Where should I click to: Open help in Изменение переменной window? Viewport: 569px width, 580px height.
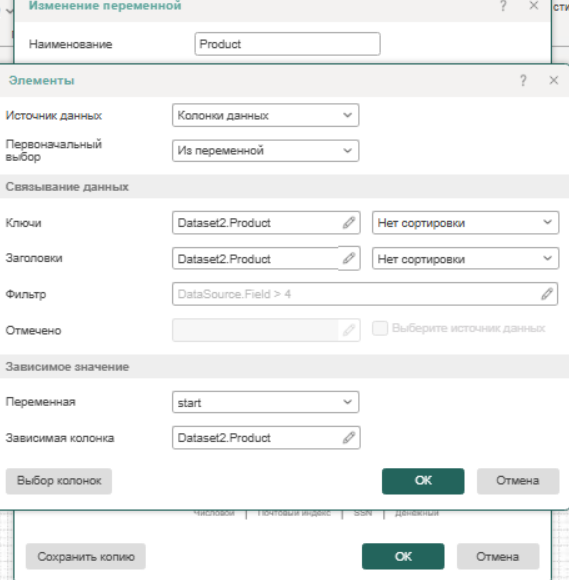point(503,6)
